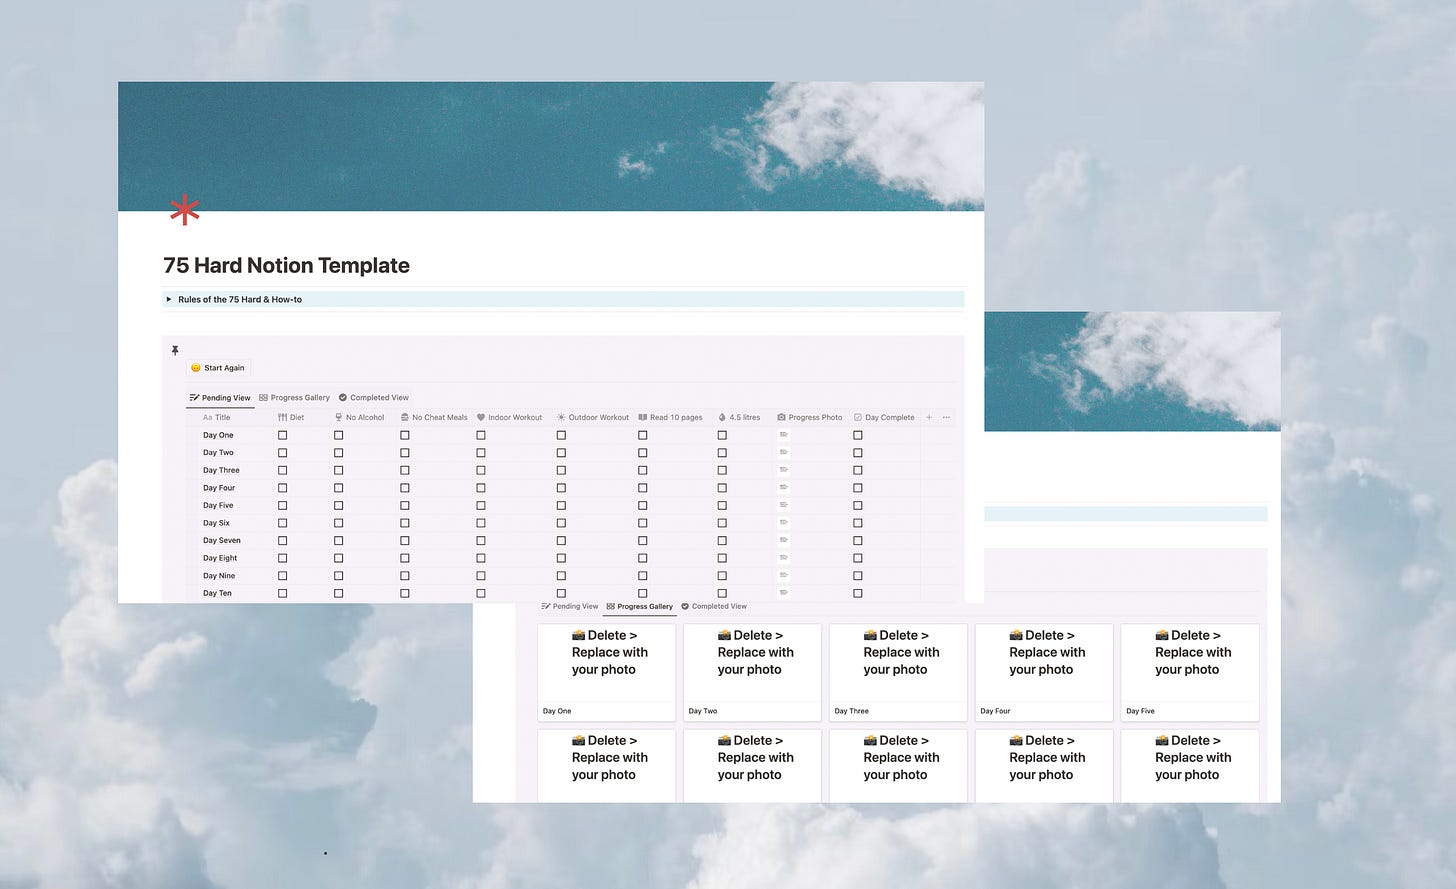Viewport: 1456px width, 889px height.
Task: Open the Progress Photo file for Day Seven
Action: (x=784, y=540)
